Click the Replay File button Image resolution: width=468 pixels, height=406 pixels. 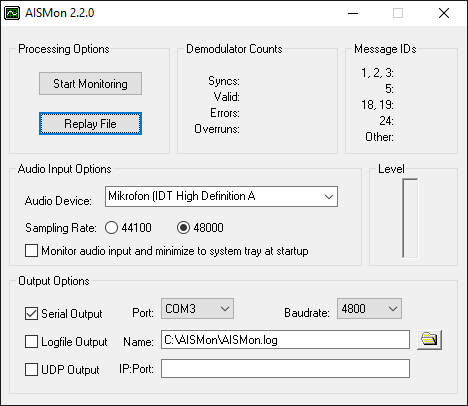click(x=90, y=124)
